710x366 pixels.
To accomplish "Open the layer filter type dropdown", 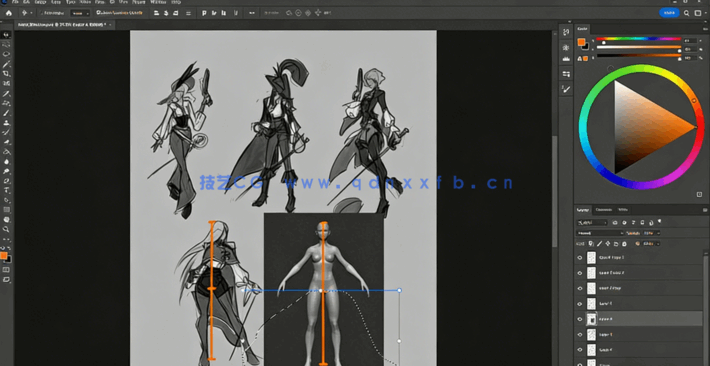I will [x=592, y=222].
